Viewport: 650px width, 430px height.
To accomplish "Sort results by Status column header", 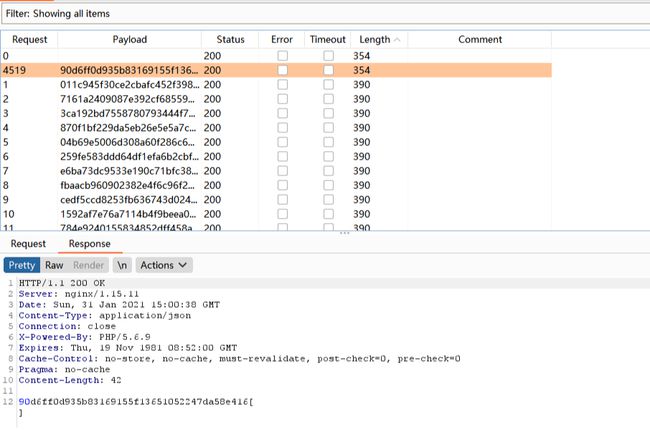I will point(230,39).
